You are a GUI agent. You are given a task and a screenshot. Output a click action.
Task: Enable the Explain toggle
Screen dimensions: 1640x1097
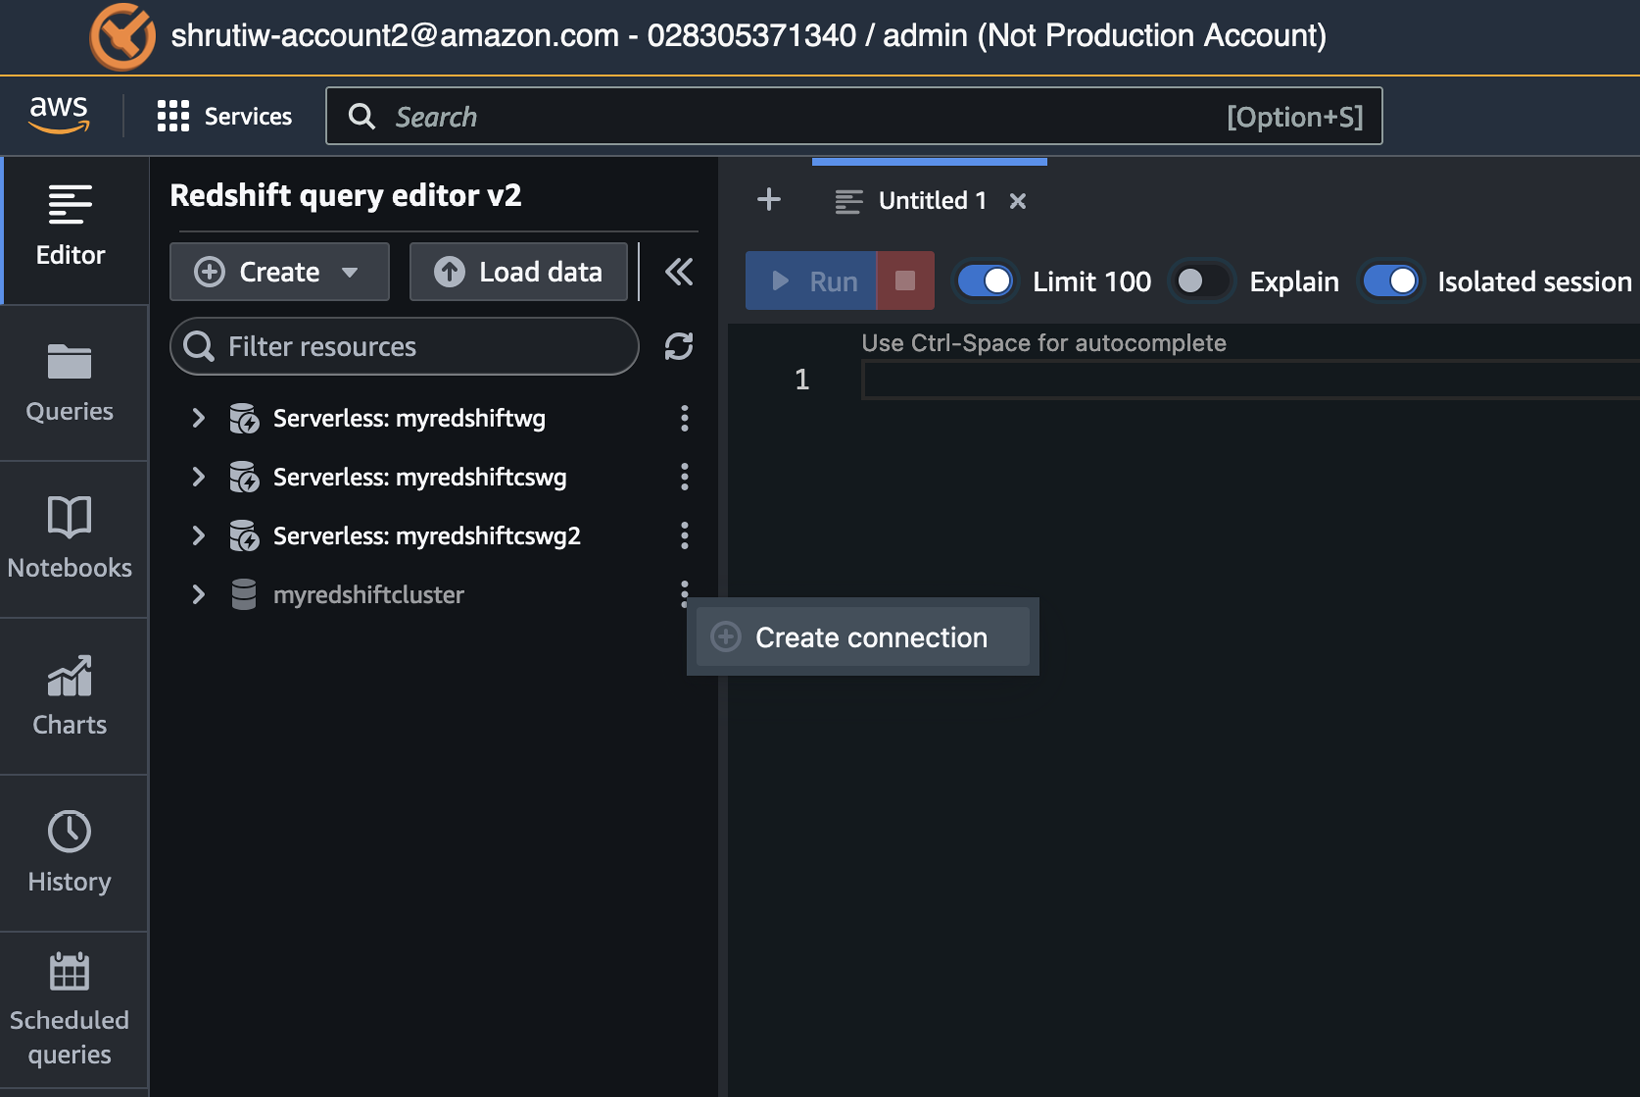tap(1201, 281)
